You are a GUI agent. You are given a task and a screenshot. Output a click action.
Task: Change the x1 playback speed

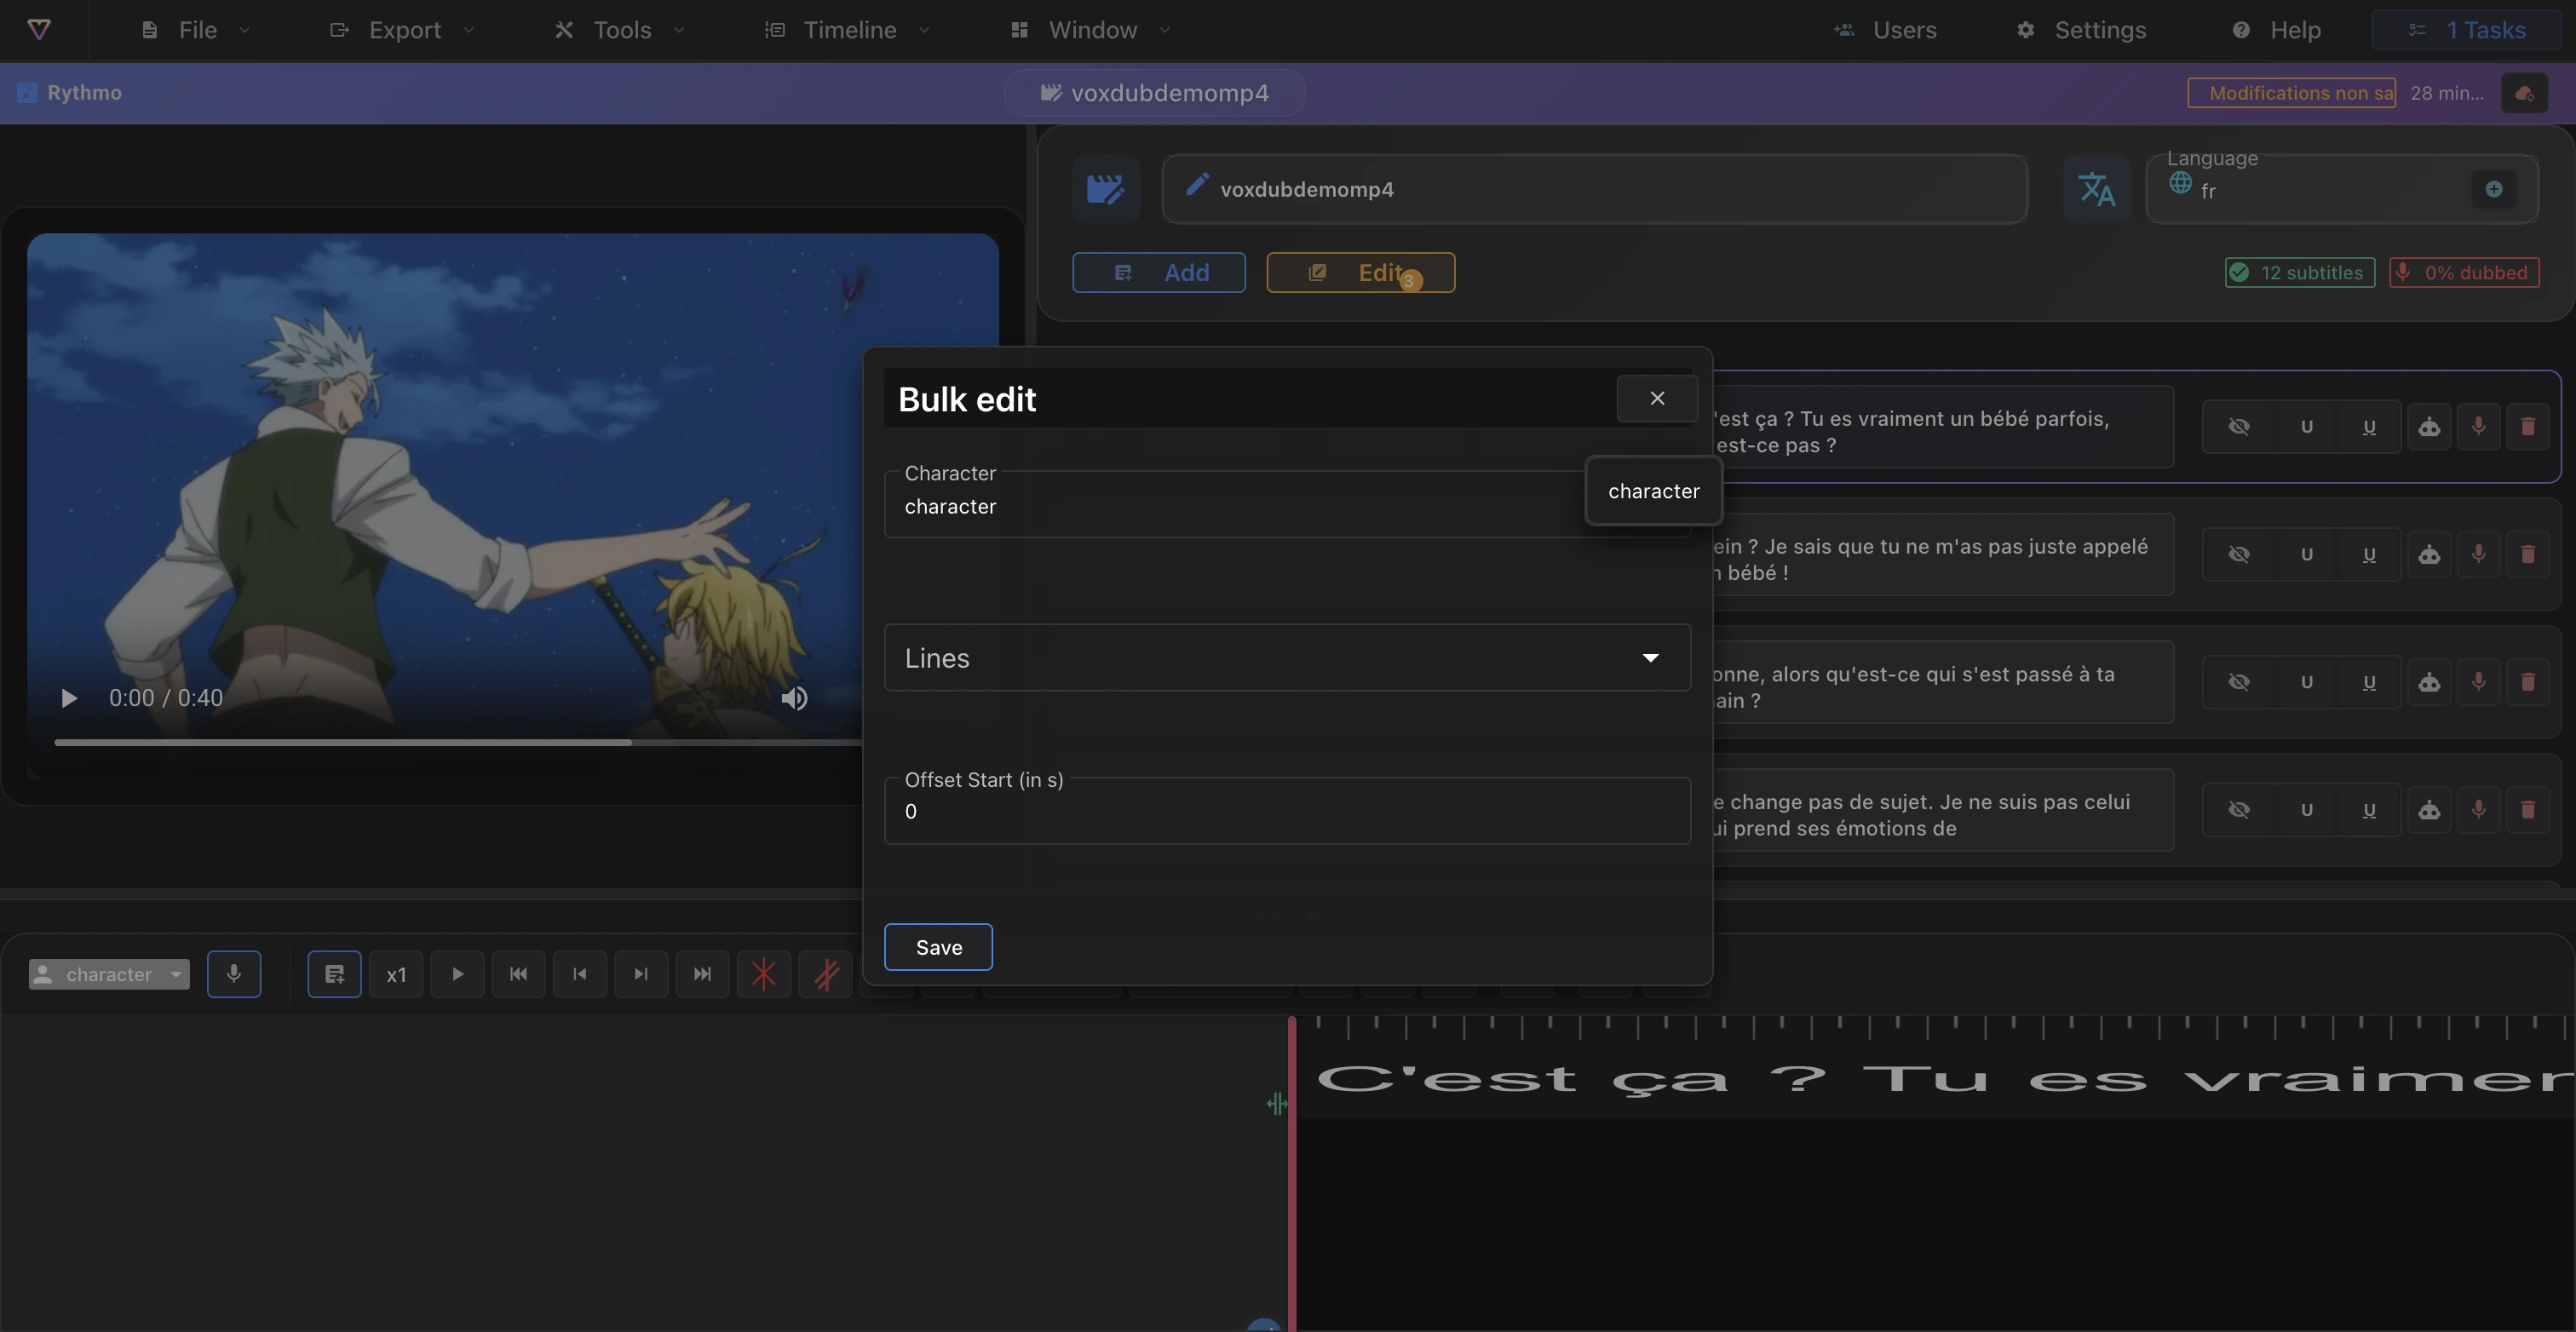click(x=396, y=974)
